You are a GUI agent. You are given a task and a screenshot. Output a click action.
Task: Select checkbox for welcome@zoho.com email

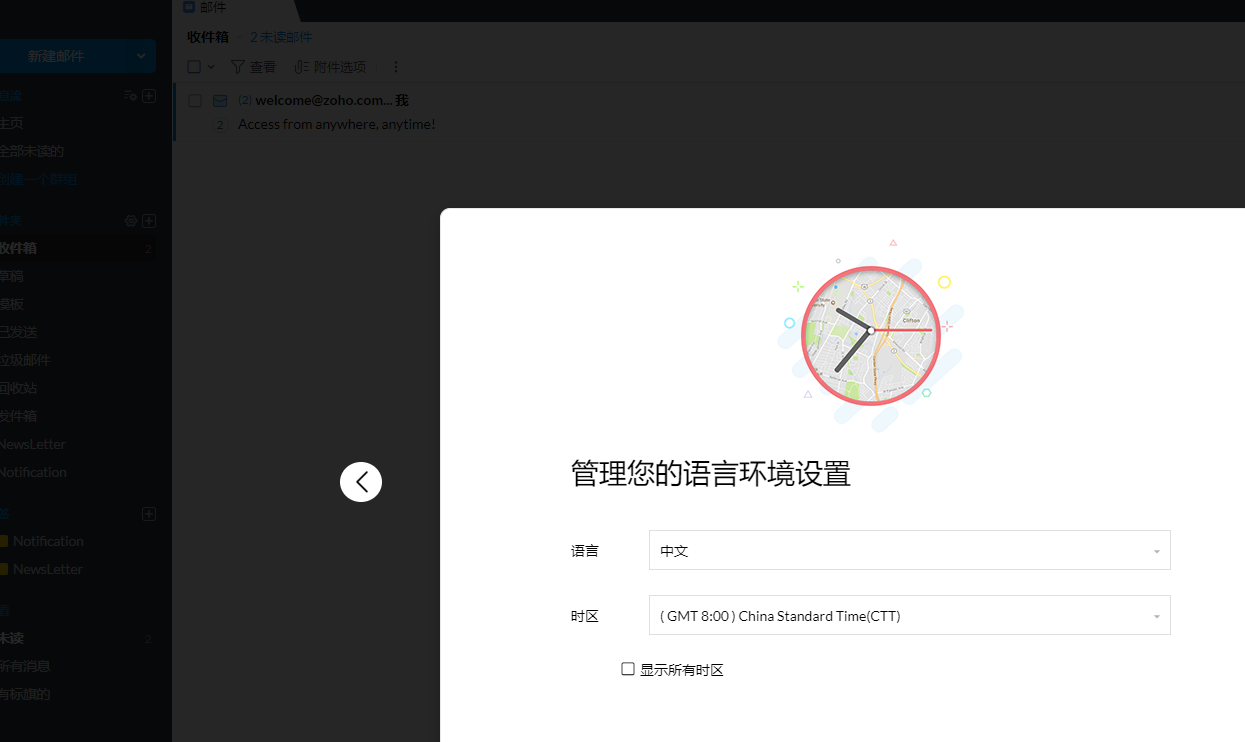pos(195,101)
